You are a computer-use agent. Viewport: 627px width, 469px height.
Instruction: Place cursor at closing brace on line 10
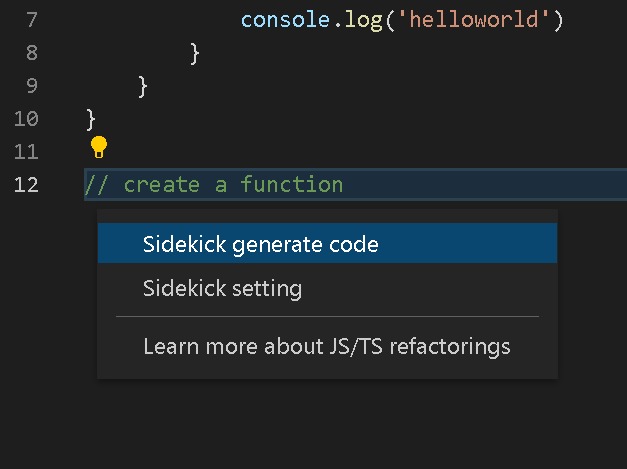coord(91,119)
